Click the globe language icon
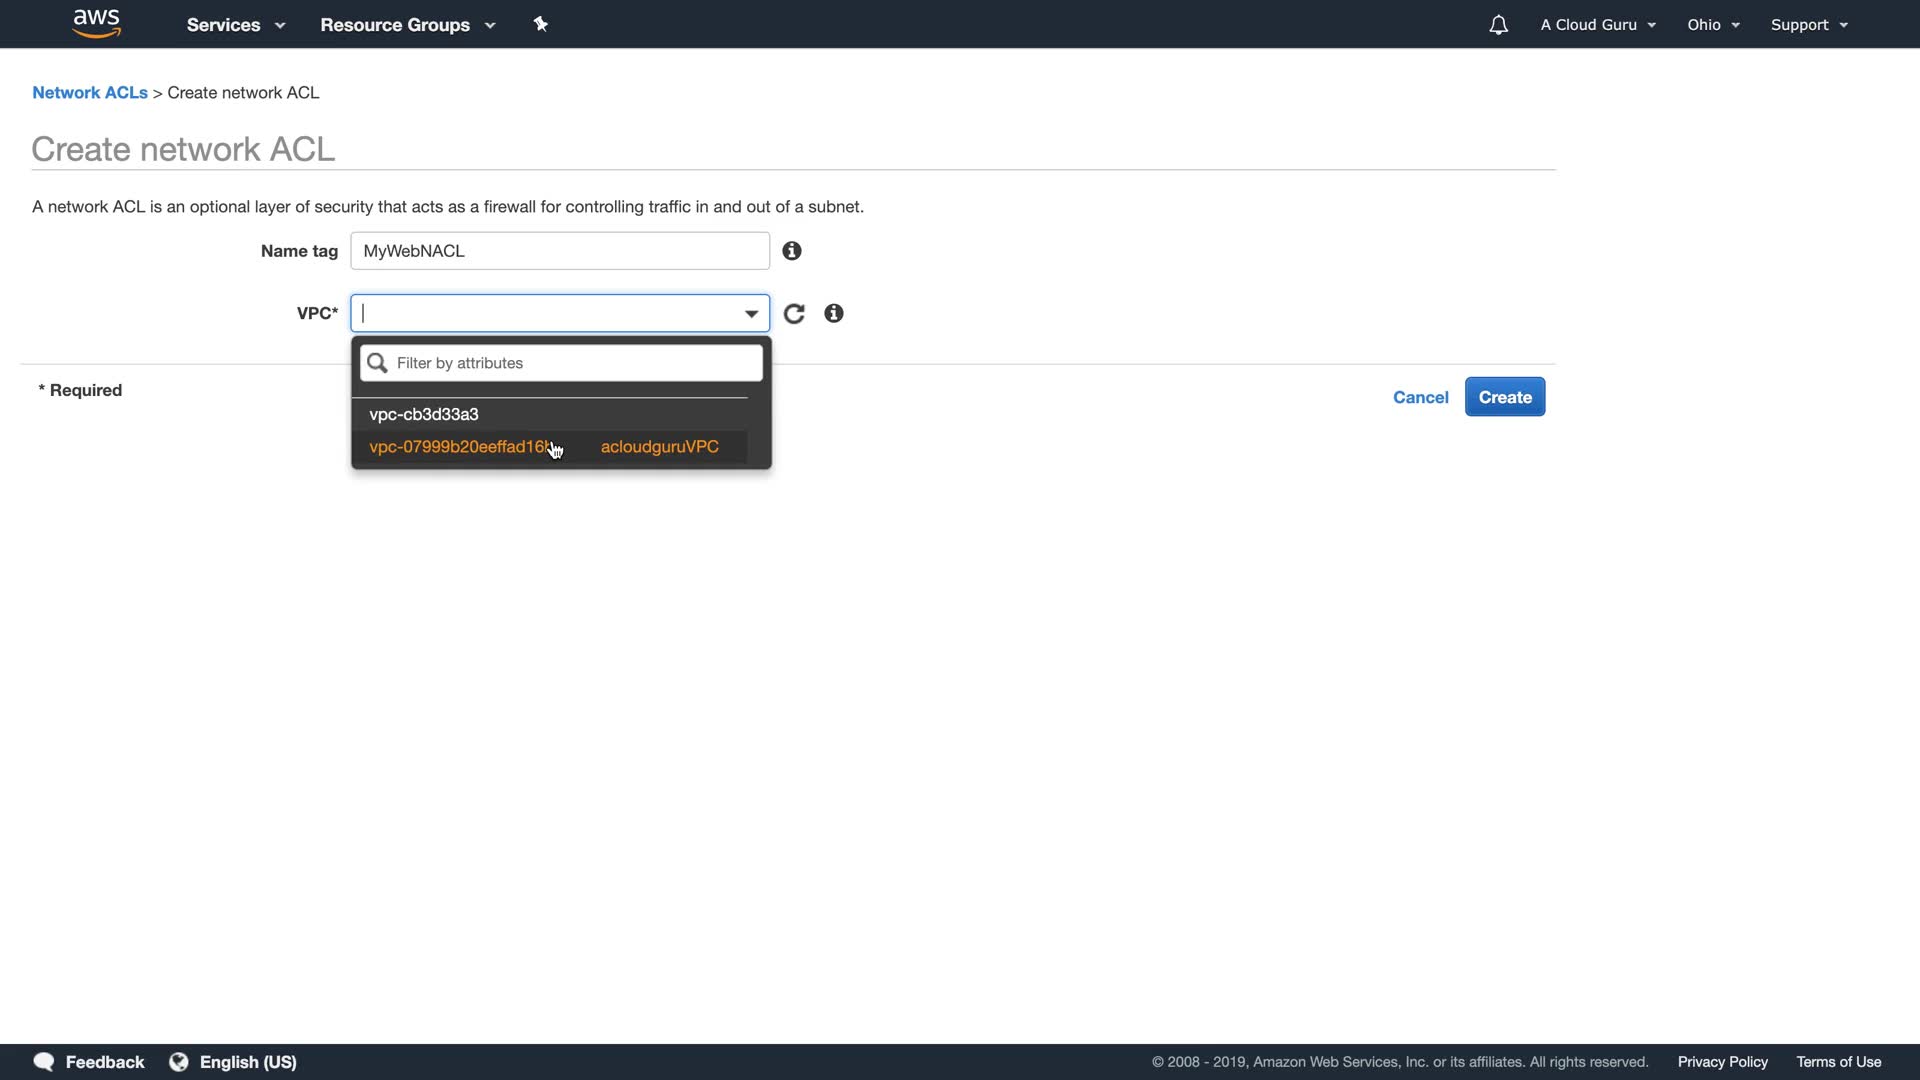The image size is (1920, 1080). [x=179, y=1062]
